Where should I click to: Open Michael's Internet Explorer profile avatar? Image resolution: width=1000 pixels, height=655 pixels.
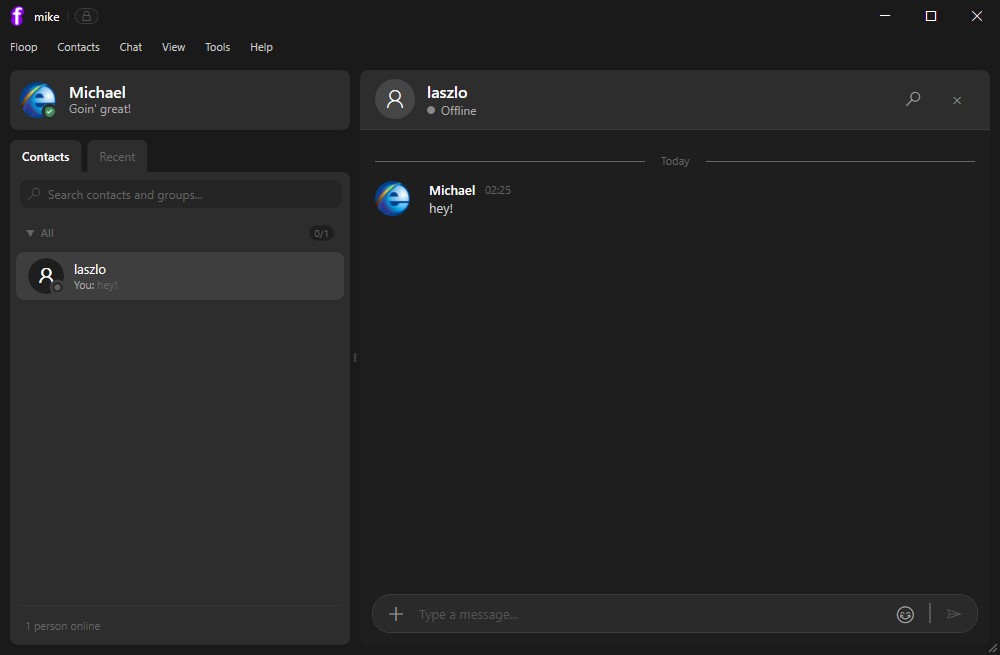(x=38, y=100)
